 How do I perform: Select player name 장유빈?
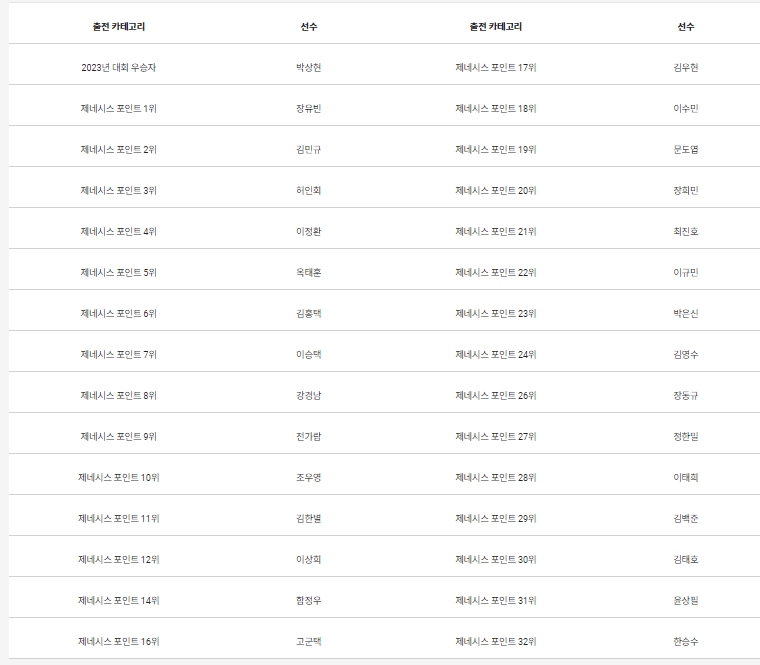(x=309, y=108)
